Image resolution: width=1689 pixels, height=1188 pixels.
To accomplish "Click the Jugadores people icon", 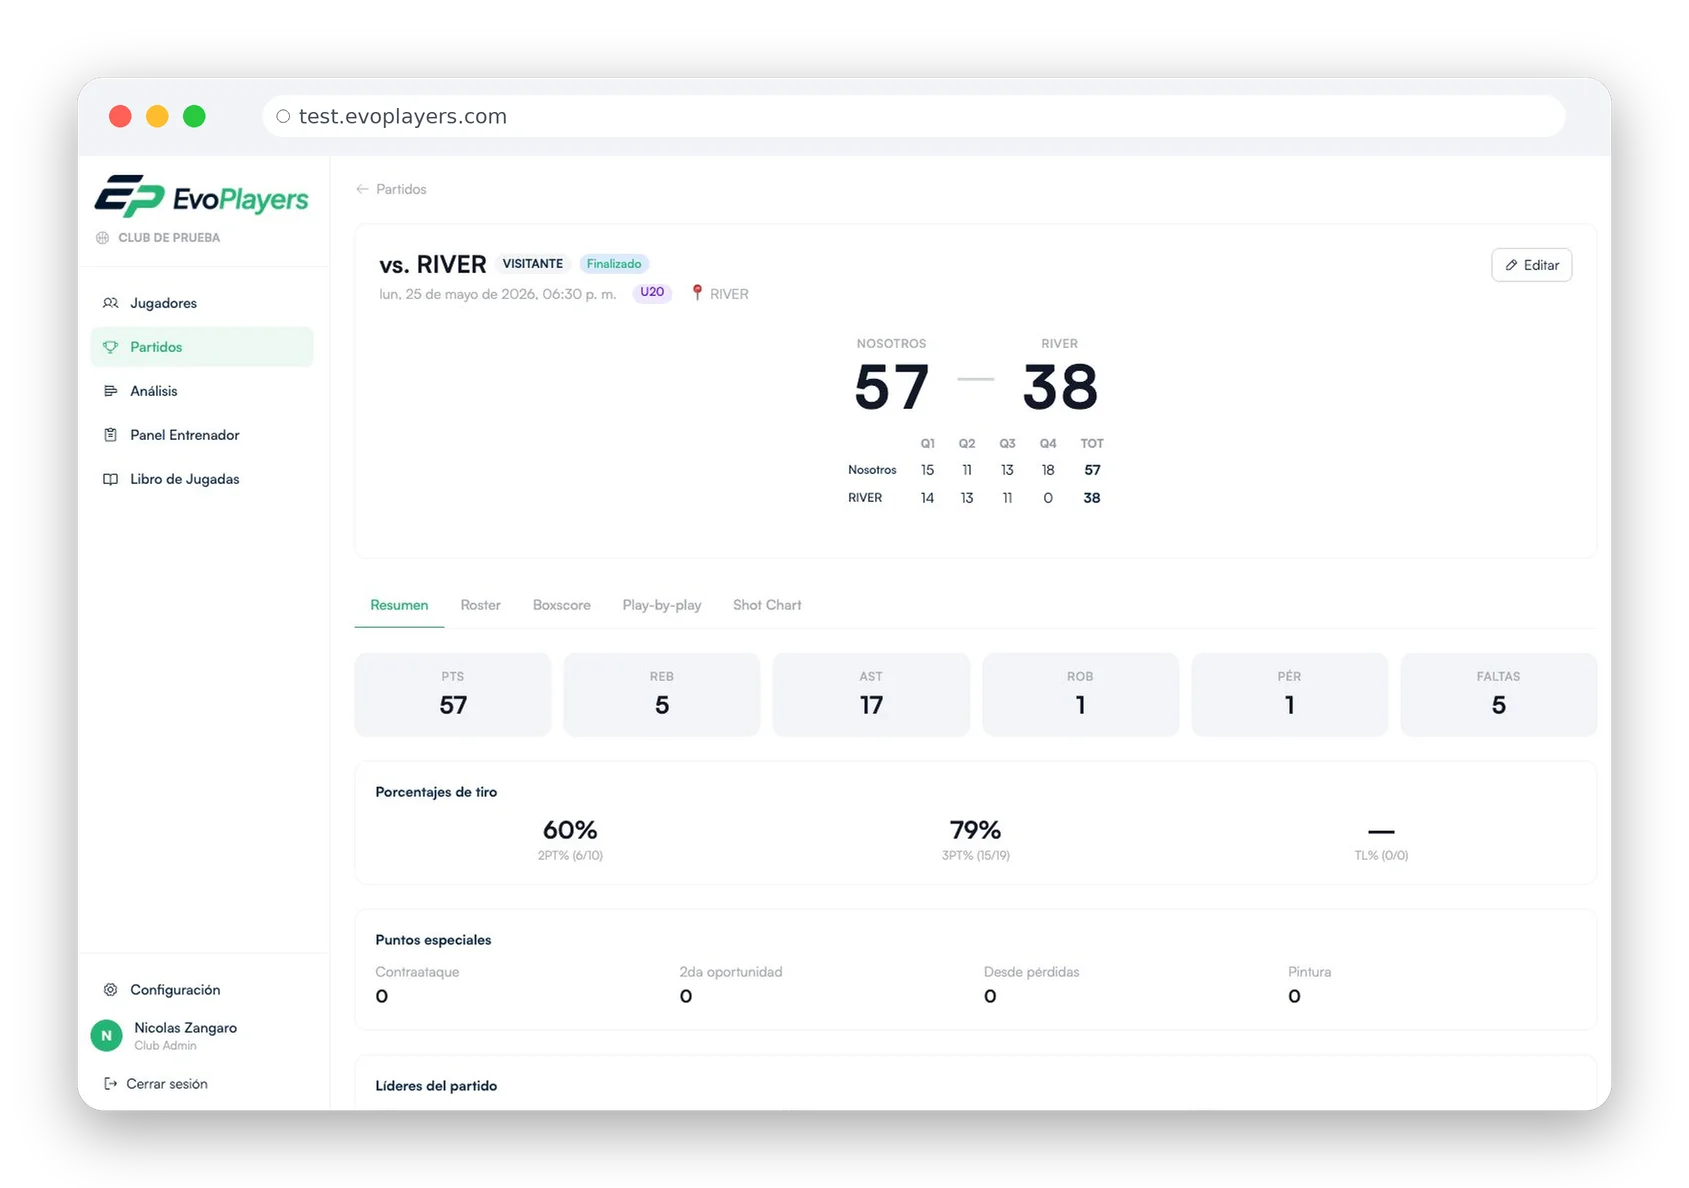I will (x=111, y=303).
